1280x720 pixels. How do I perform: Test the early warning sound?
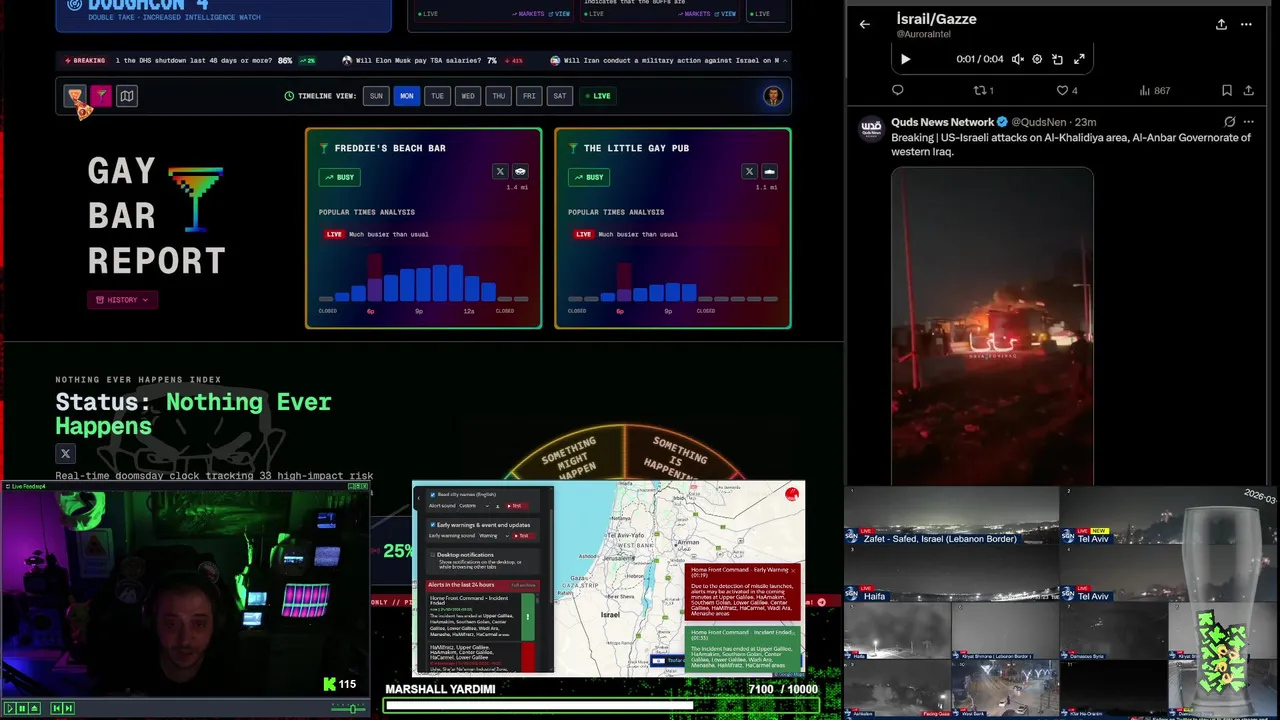point(526,536)
